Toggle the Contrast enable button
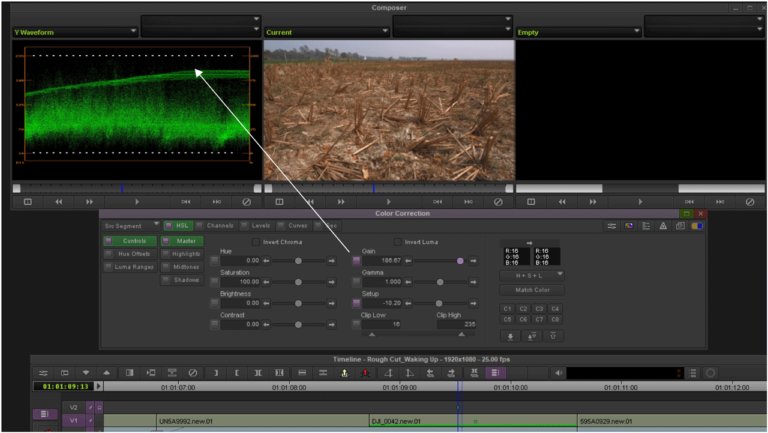Image resolution: width=768 pixels, height=433 pixels. pyautogui.click(x=215, y=324)
